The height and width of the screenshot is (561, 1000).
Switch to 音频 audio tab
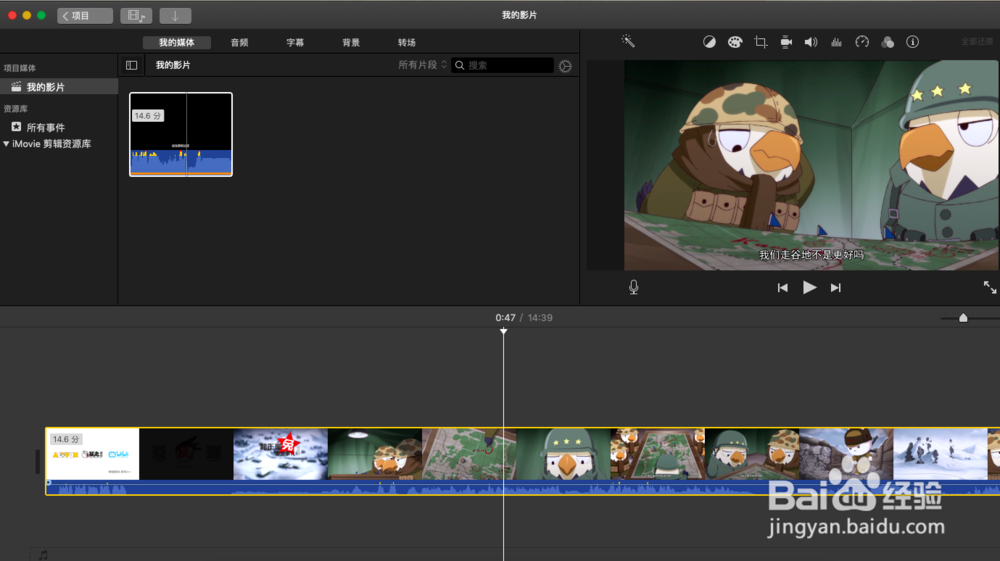click(x=239, y=43)
